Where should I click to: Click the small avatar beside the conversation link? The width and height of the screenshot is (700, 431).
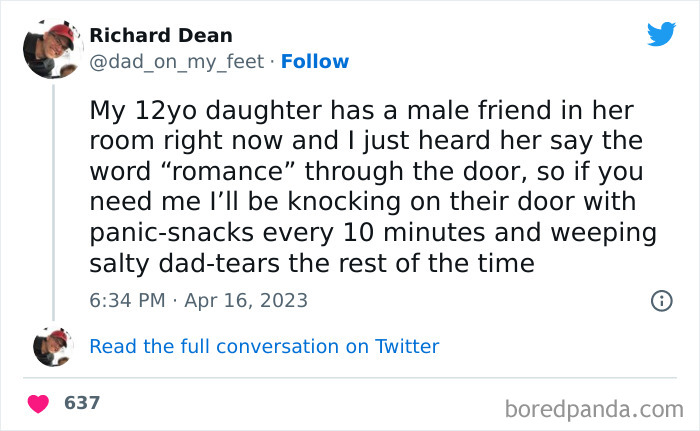[x=53, y=346]
